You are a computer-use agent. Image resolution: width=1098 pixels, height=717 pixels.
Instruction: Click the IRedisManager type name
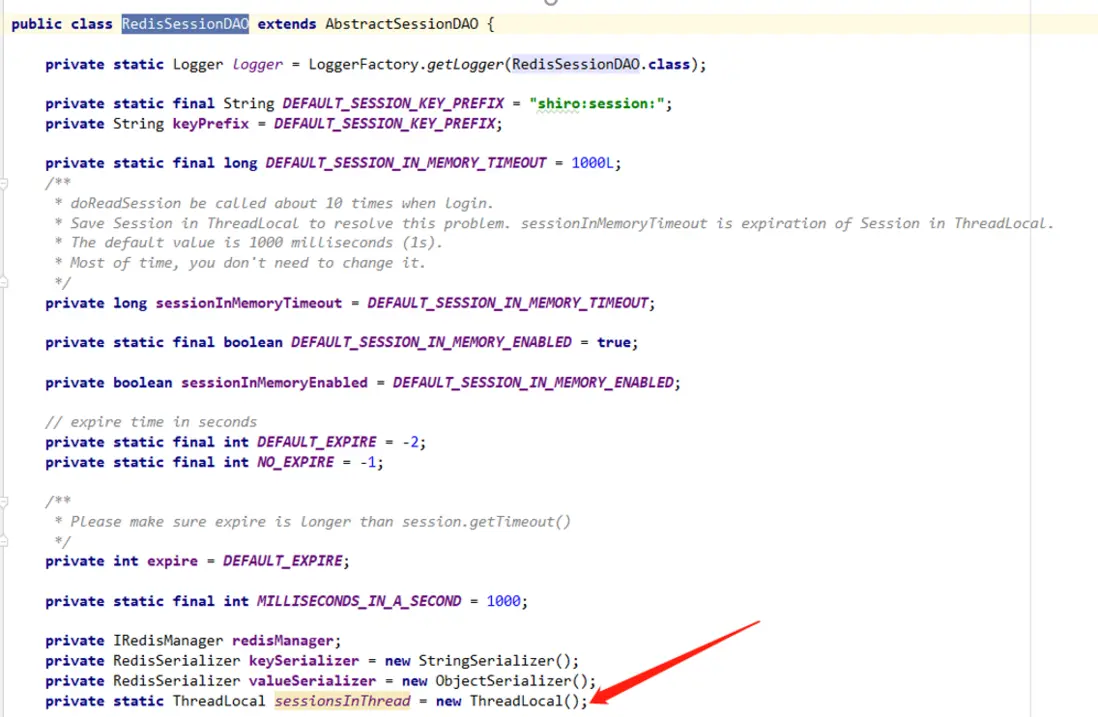pyautogui.click(x=168, y=641)
